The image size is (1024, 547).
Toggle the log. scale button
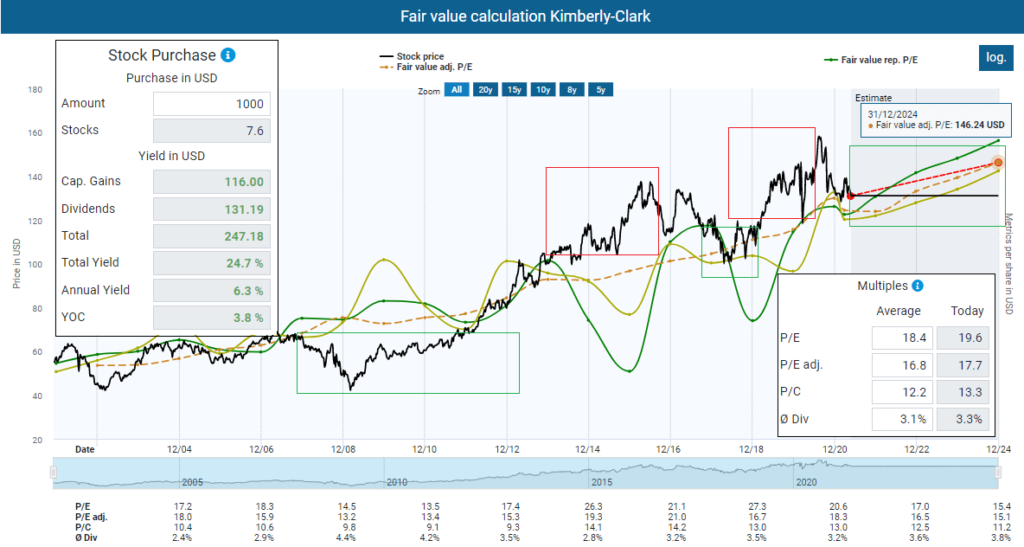[x=996, y=57]
